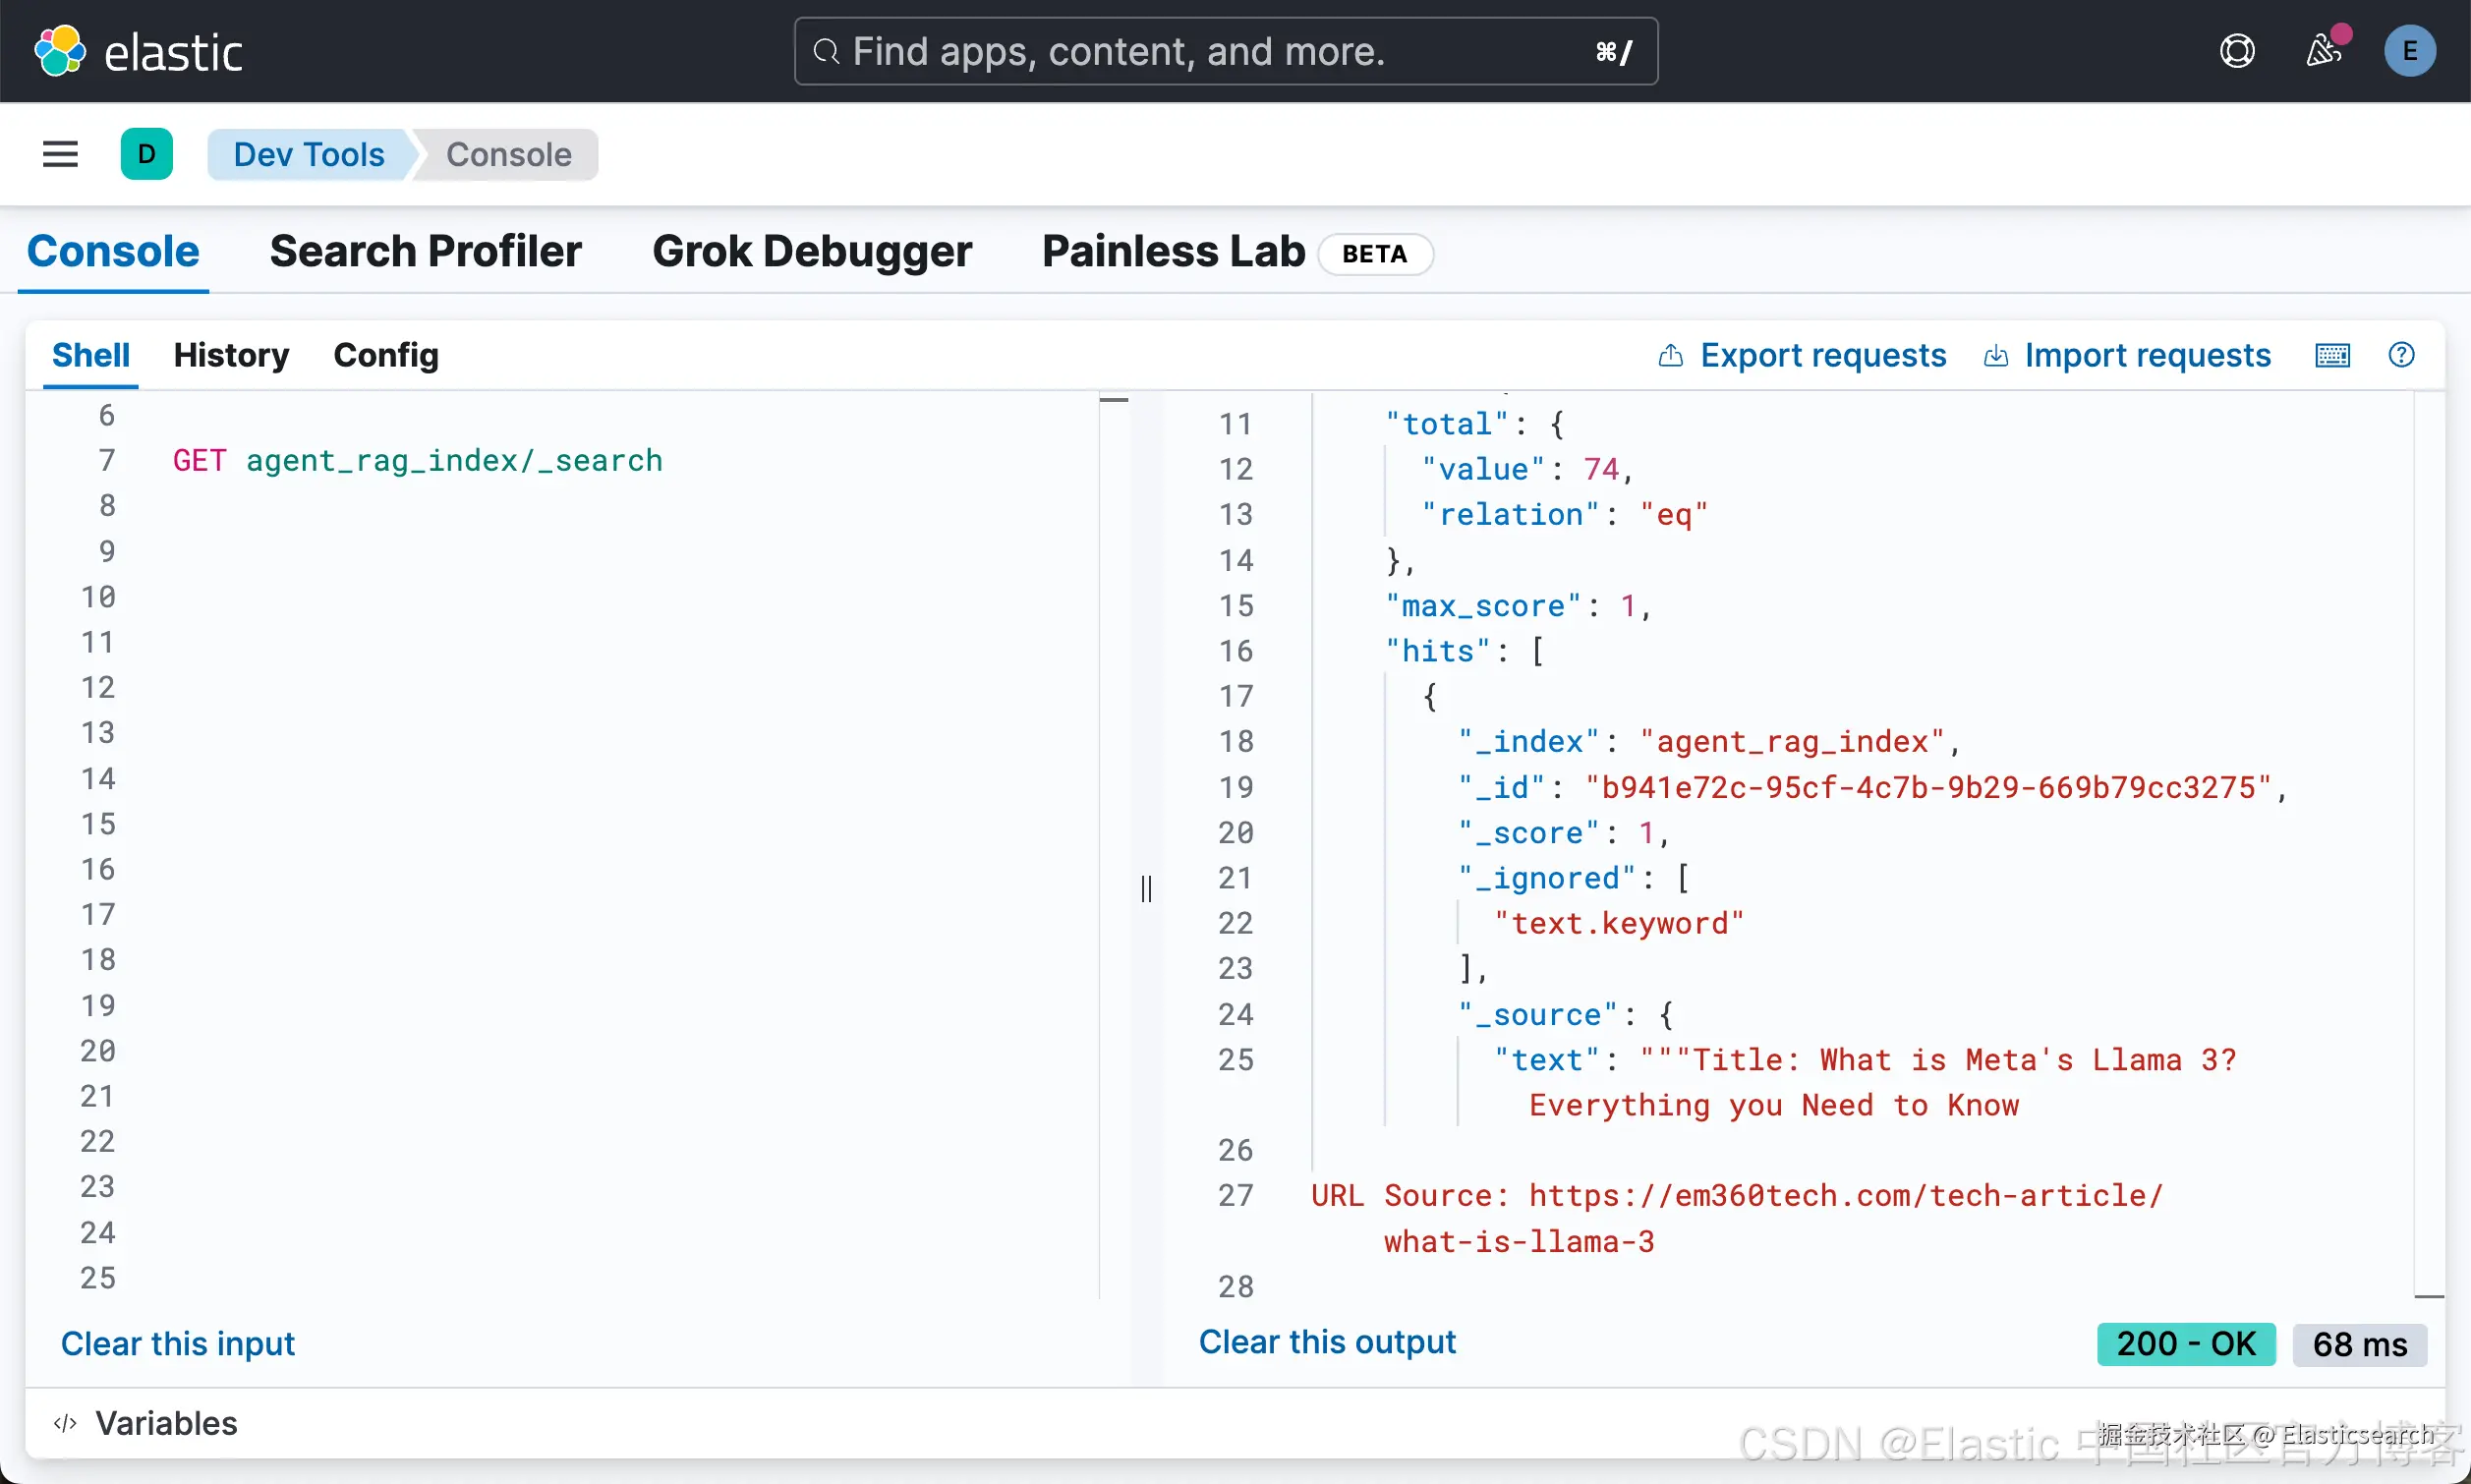Open the Grok Debugger tab
The height and width of the screenshot is (1484, 2471).
811,251
